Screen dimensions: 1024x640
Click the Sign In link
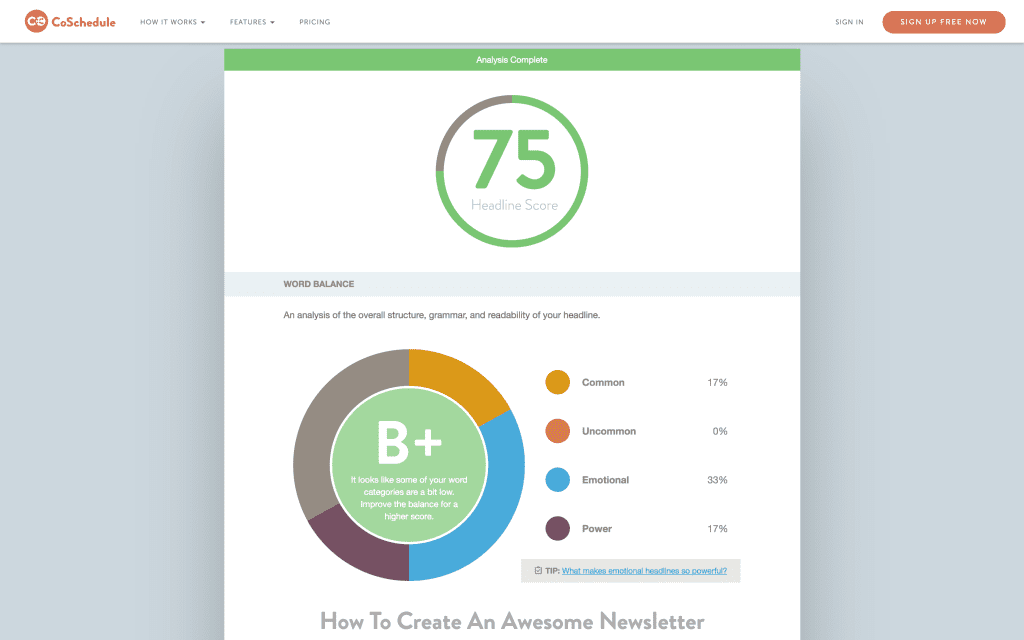click(848, 21)
